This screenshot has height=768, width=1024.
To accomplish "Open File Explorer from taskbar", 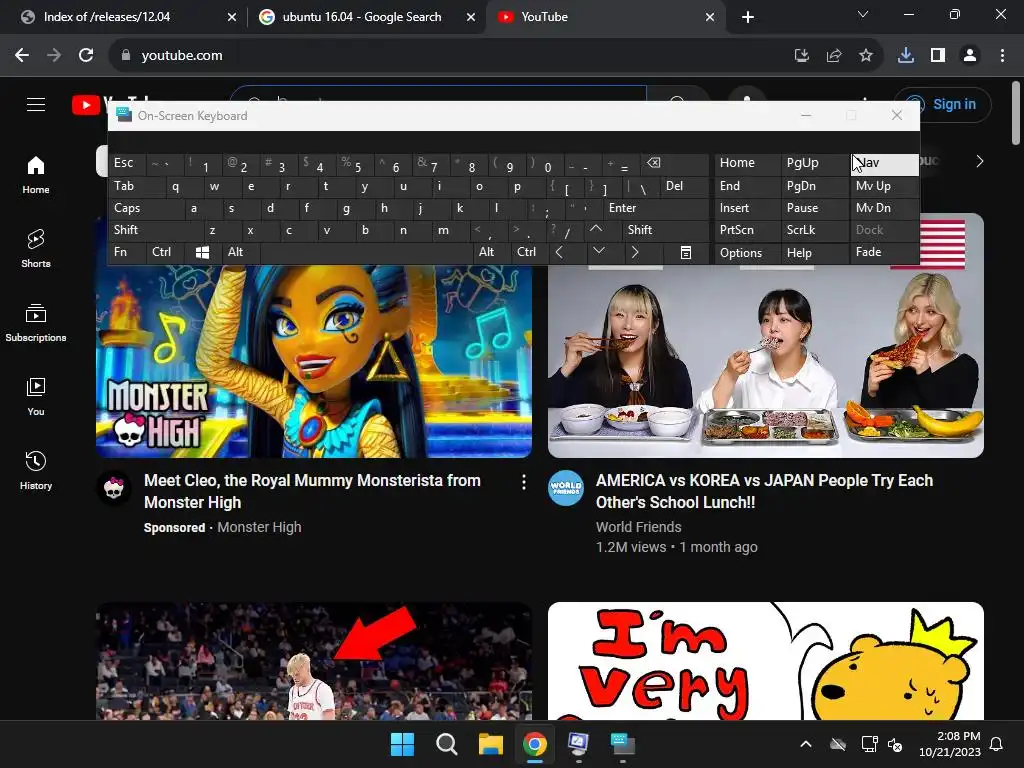I will 490,744.
